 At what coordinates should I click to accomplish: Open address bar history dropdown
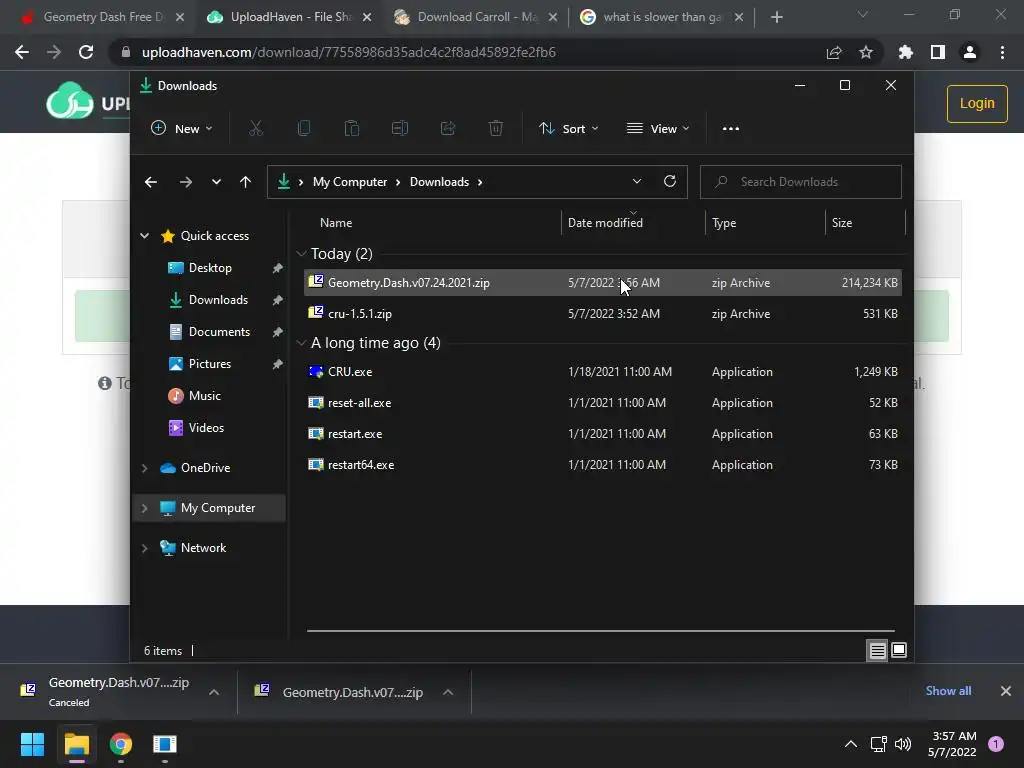[637, 182]
